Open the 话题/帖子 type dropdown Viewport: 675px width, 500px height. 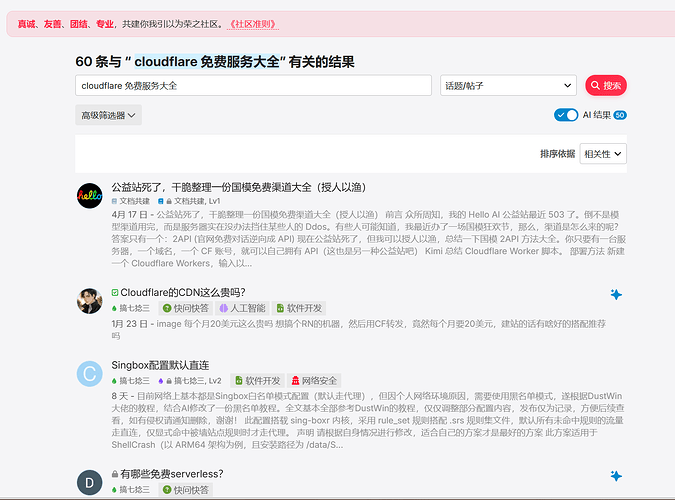[508, 85]
